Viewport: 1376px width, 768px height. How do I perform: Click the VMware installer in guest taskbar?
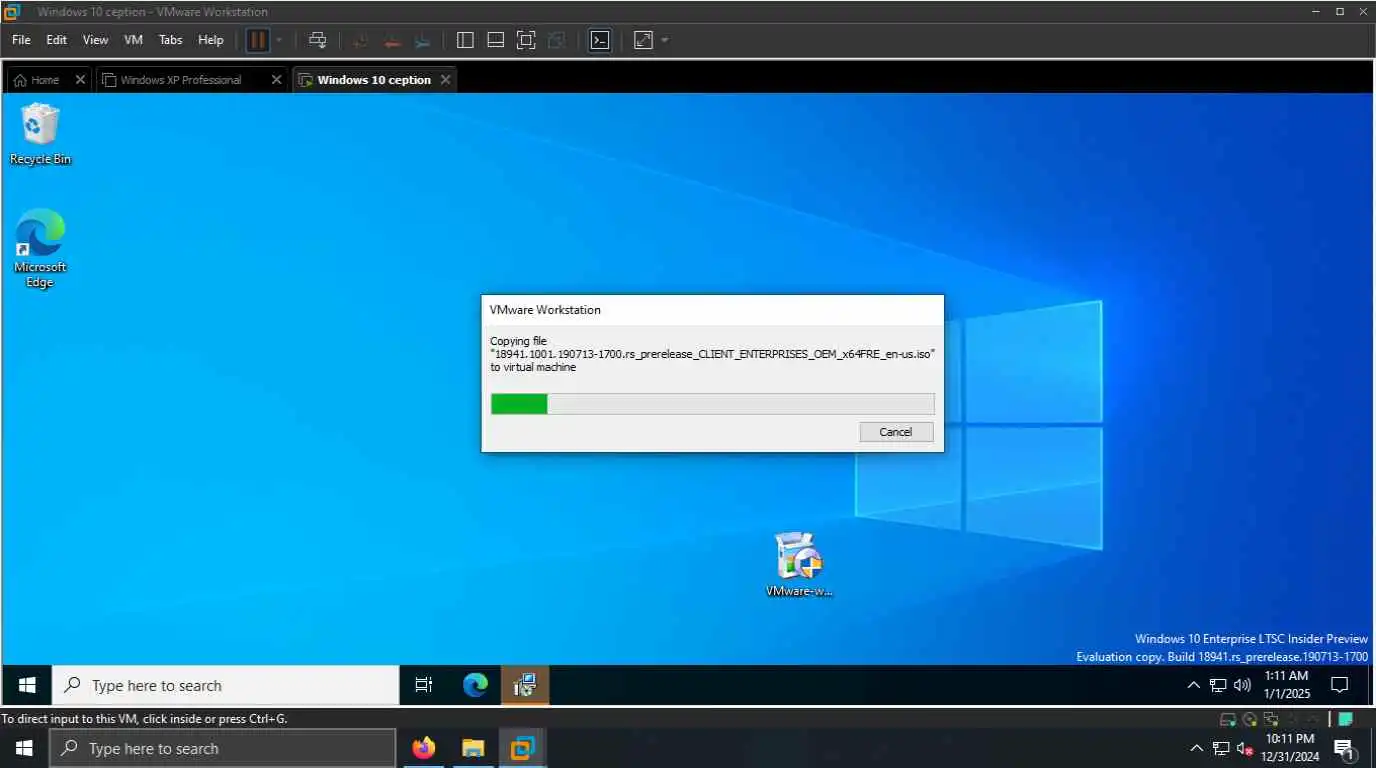(x=525, y=685)
